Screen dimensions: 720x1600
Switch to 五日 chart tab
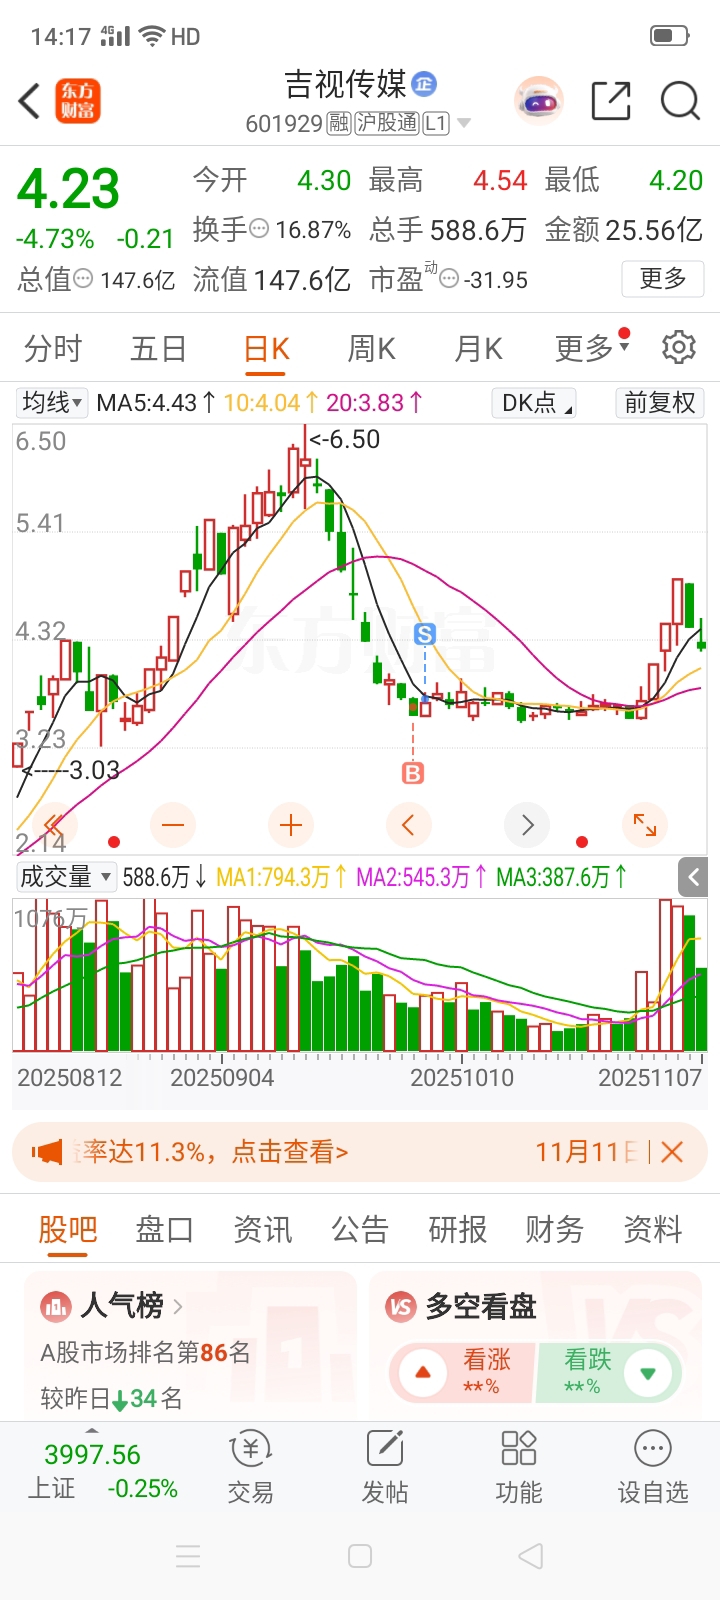click(x=158, y=349)
